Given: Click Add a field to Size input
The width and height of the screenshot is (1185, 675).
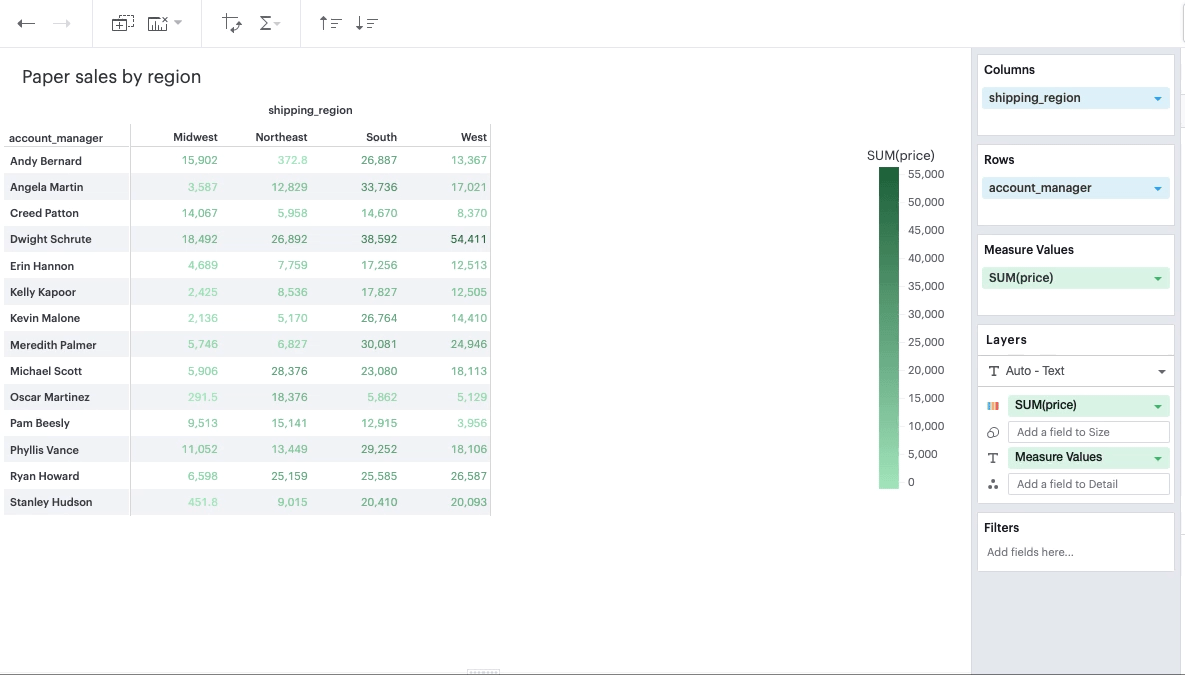Looking at the screenshot, I should [1089, 431].
